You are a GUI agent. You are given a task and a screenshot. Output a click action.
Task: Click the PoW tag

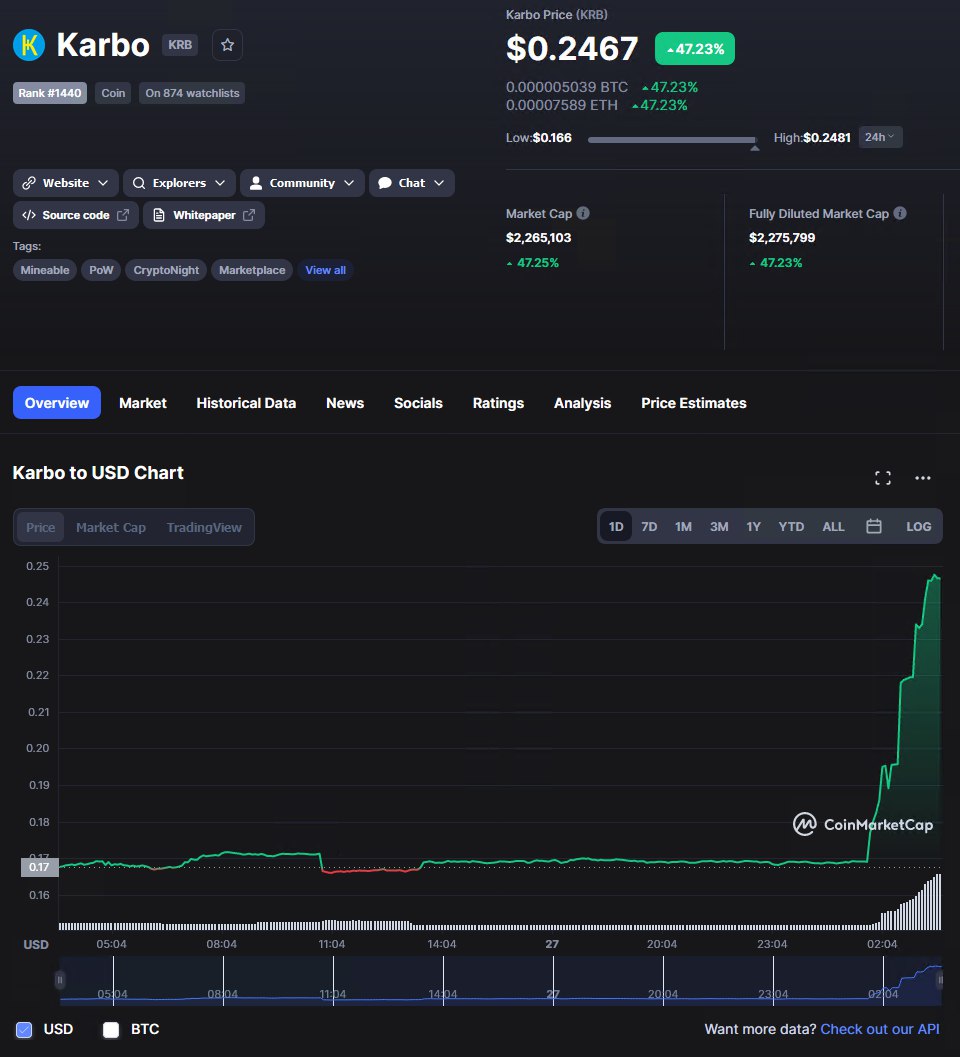pyautogui.click(x=101, y=270)
